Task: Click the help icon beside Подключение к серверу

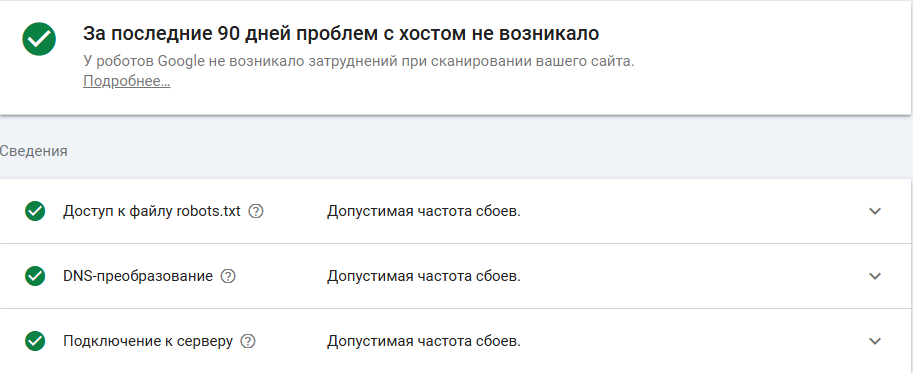Action: pos(248,341)
